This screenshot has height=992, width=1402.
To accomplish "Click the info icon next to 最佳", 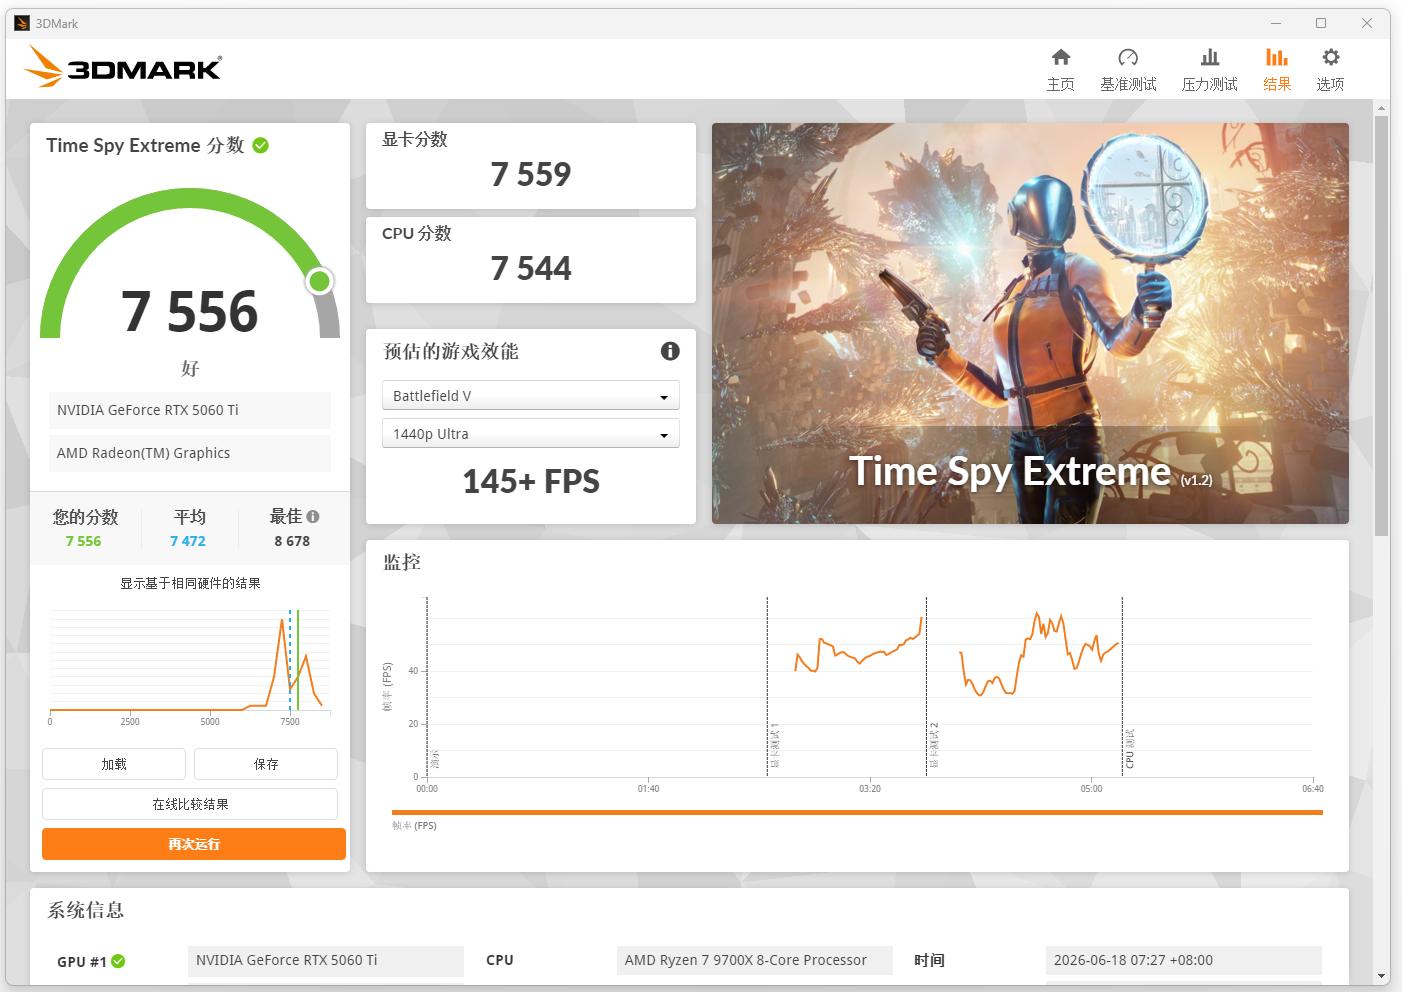I will (x=313, y=517).
